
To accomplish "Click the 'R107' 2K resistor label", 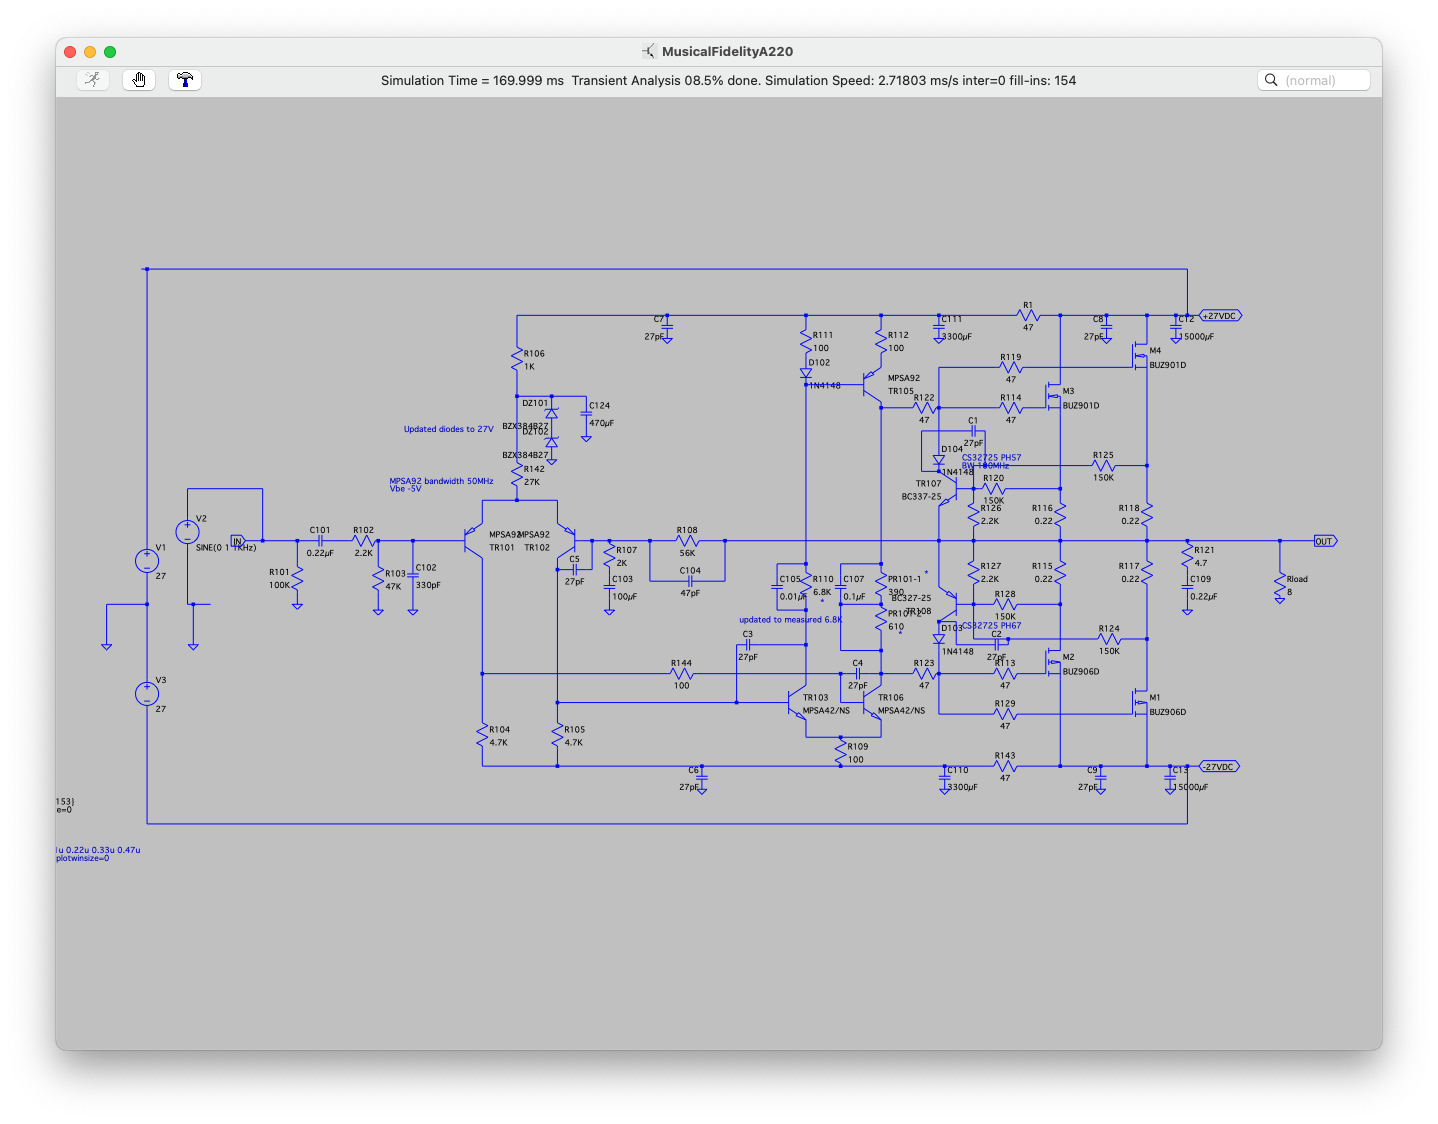I will point(626,551).
